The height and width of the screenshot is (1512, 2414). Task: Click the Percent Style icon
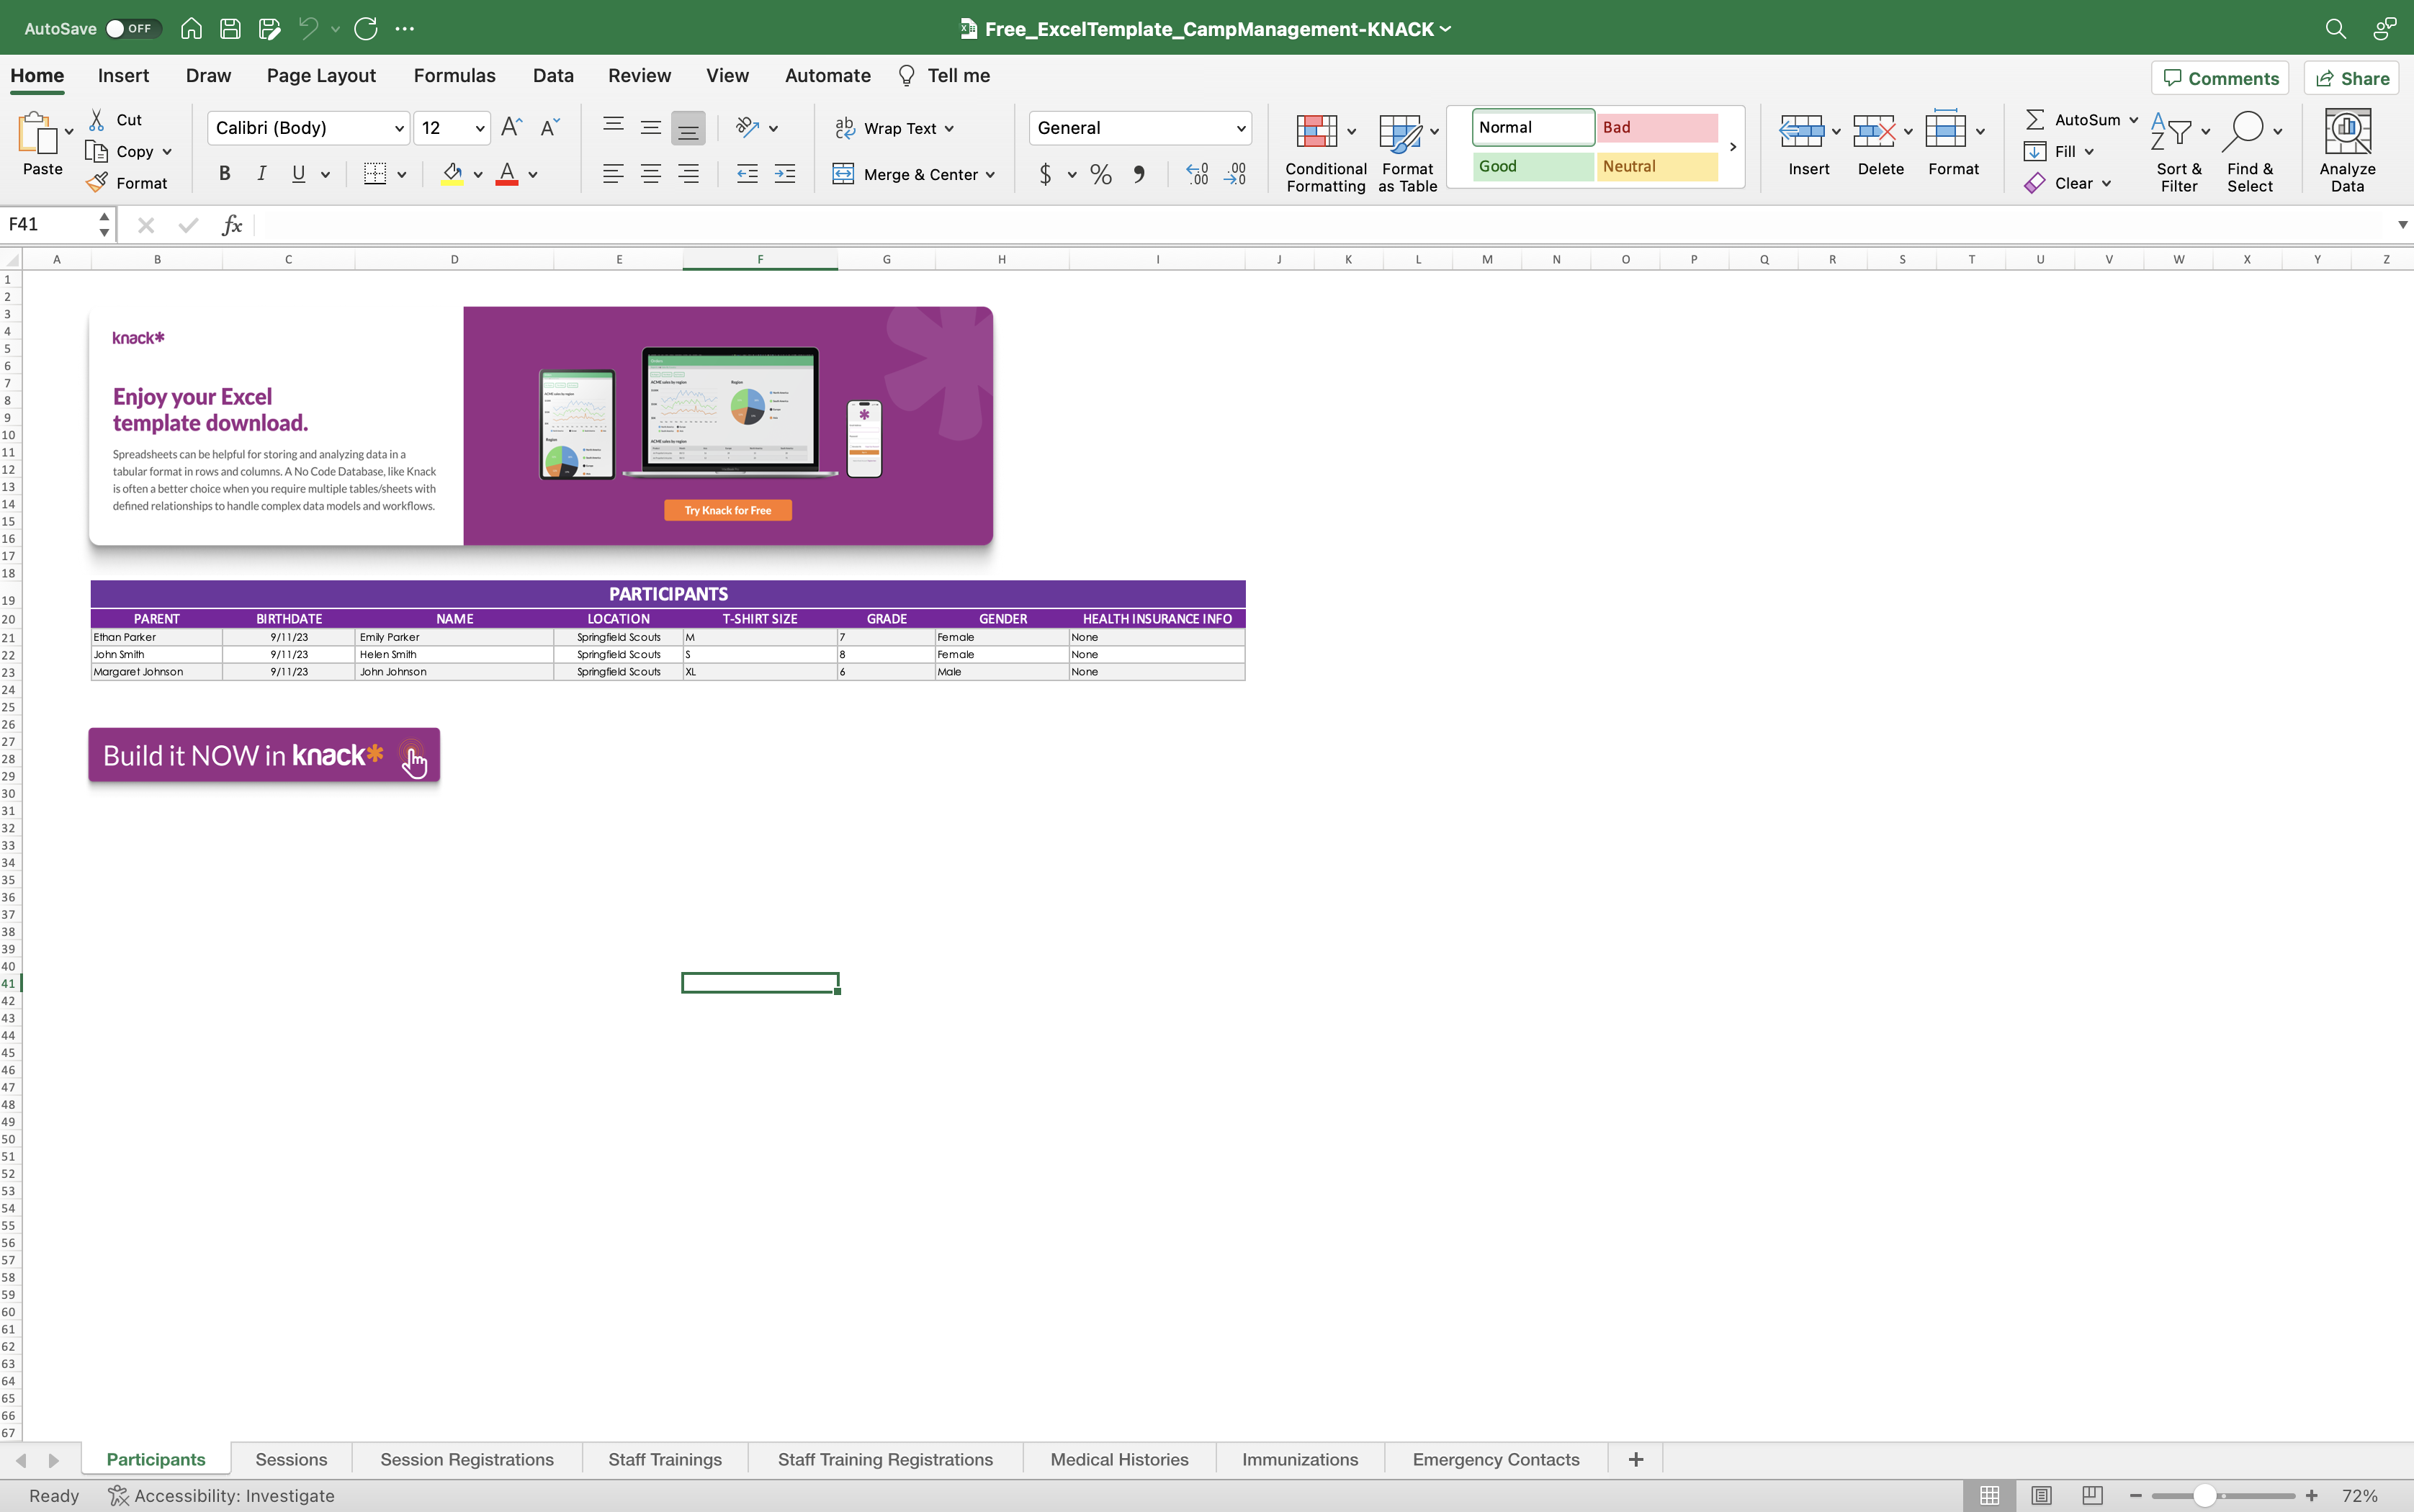pos(1100,175)
